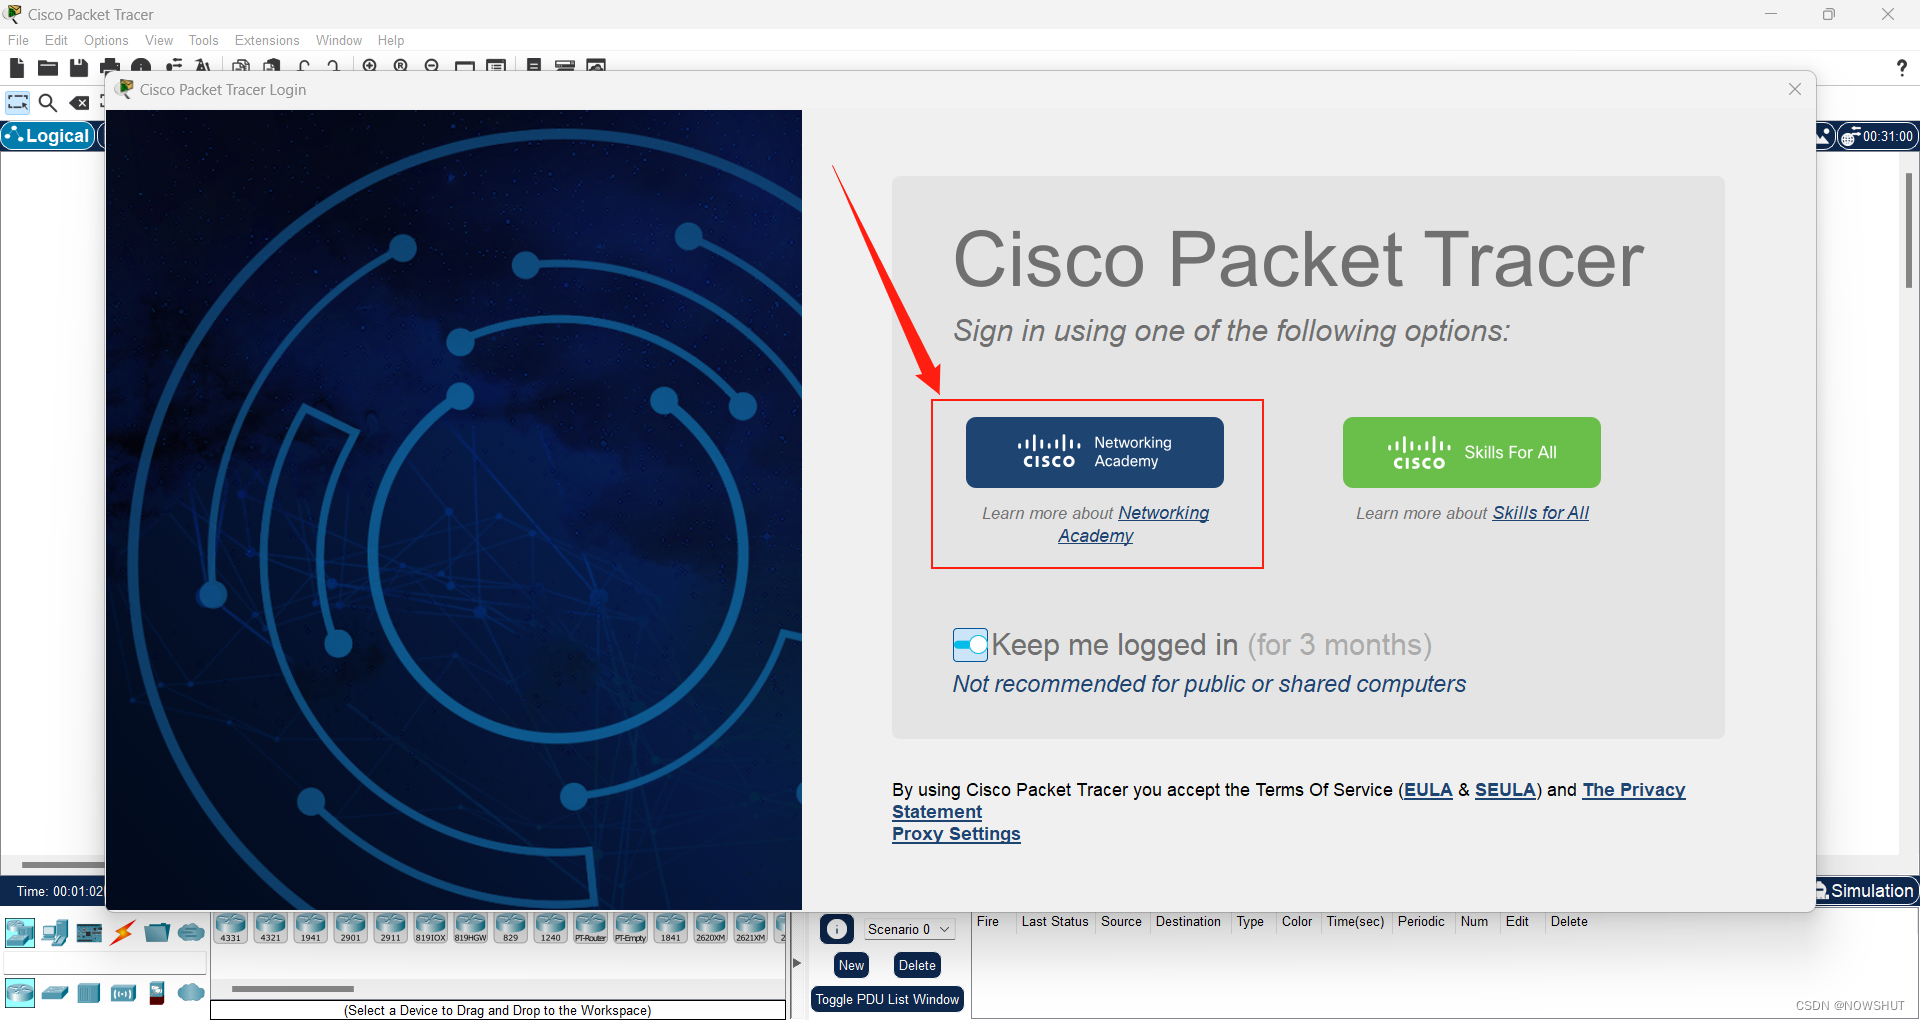Click the New file toolbar icon
Viewport: 1920px width, 1020px height.
pyautogui.click(x=16, y=67)
